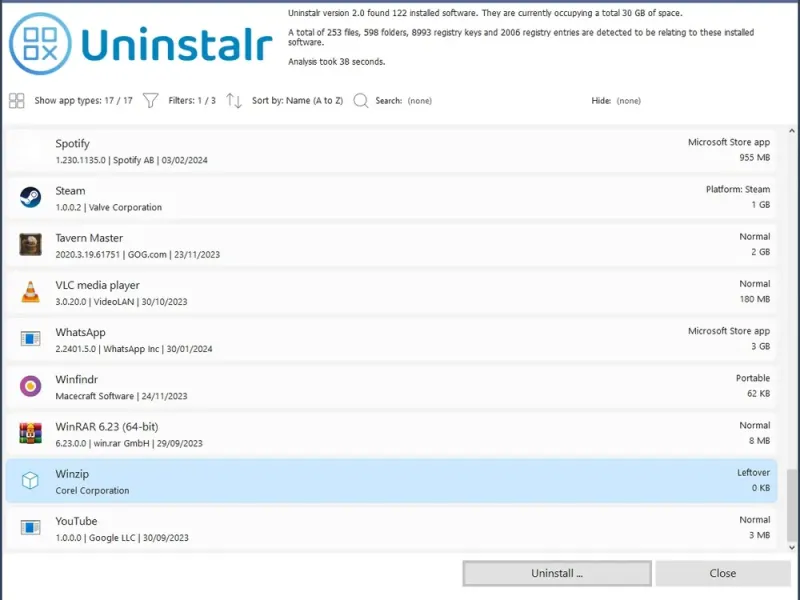Click the Uninstalr logo icon
The height and width of the screenshot is (600, 800).
[x=40, y=44]
